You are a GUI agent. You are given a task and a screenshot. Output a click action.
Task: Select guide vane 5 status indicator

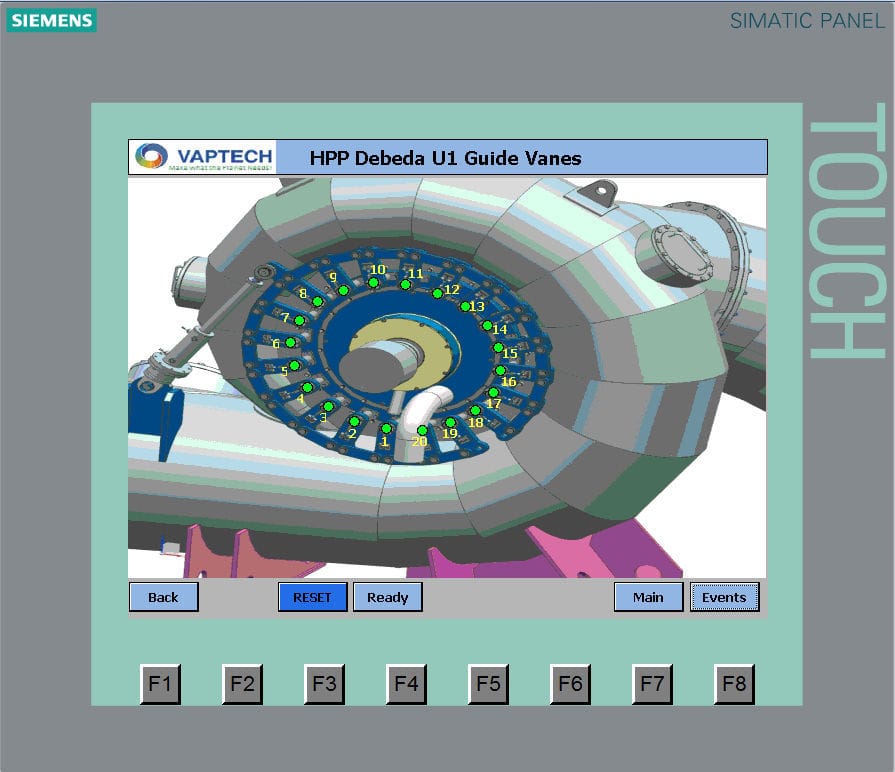[x=294, y=364]
